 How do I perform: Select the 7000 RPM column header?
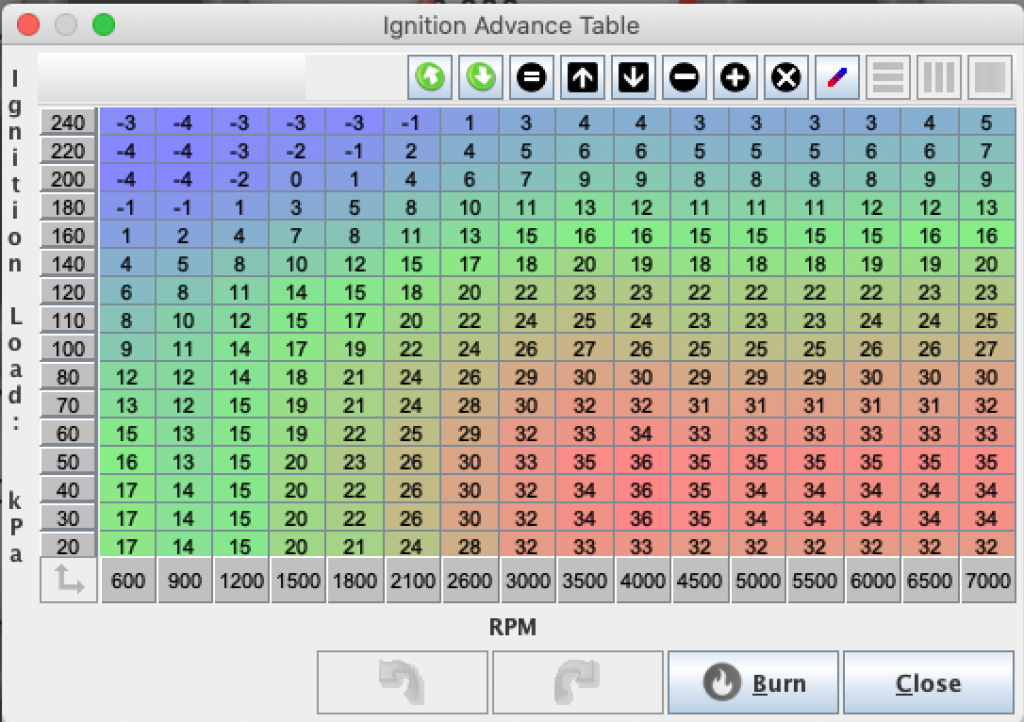coord(988,582)
